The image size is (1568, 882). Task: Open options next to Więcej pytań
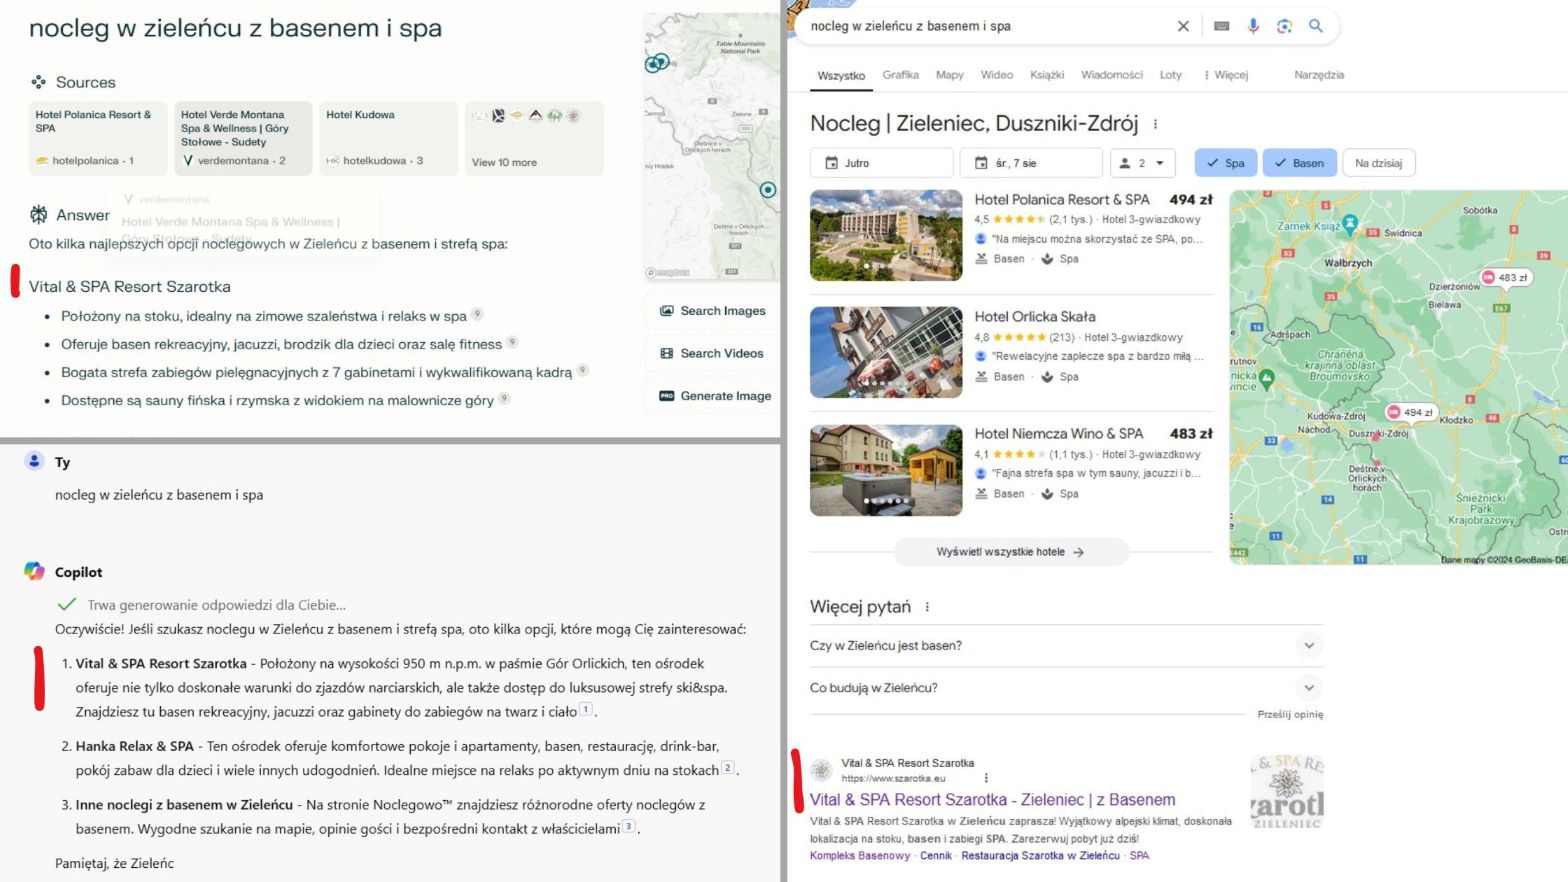click(x=927, y=607)
